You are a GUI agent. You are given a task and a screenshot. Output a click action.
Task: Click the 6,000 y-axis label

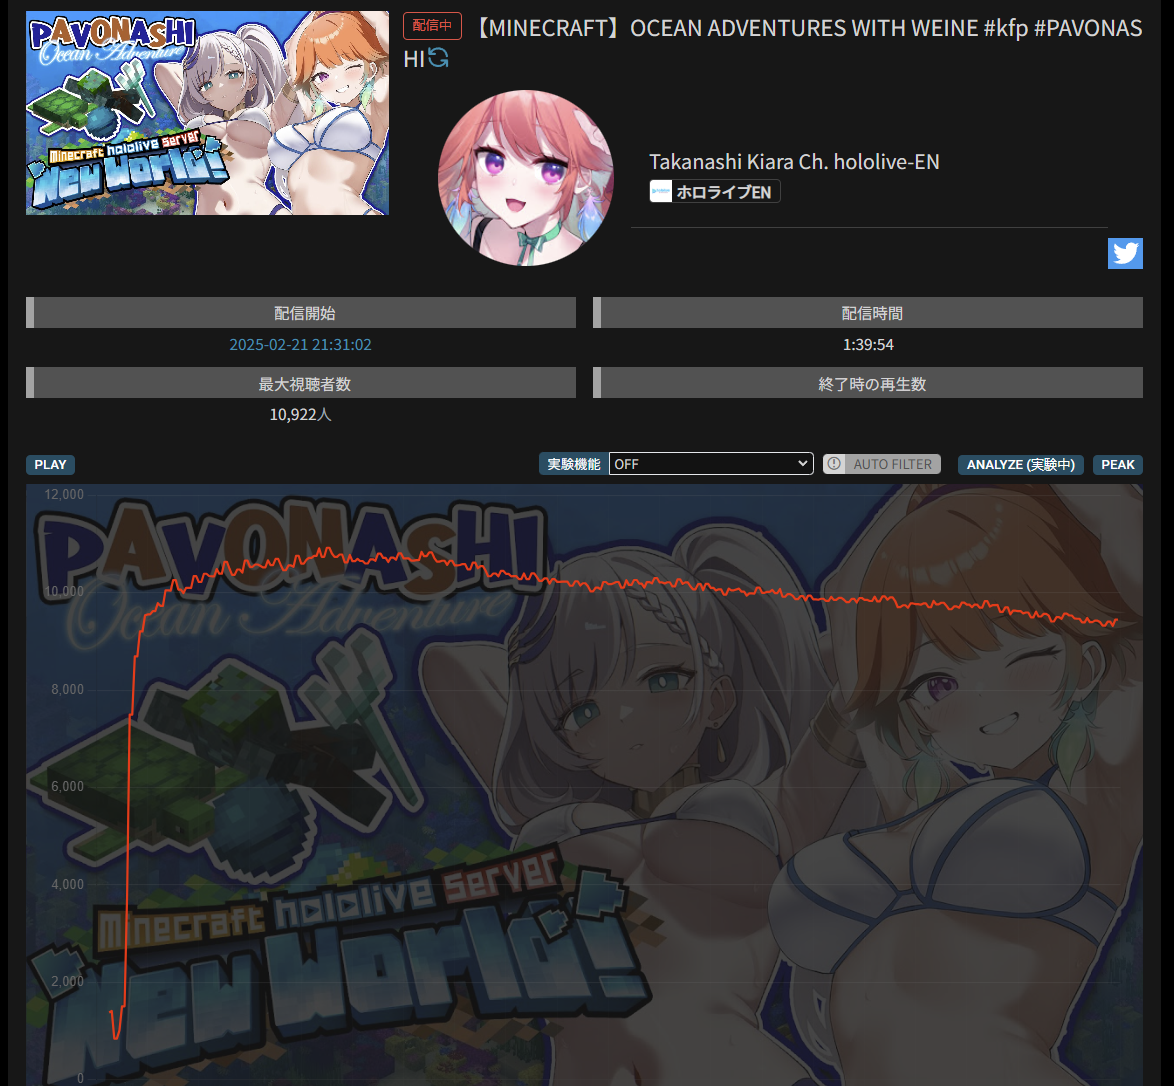(67, 786)
